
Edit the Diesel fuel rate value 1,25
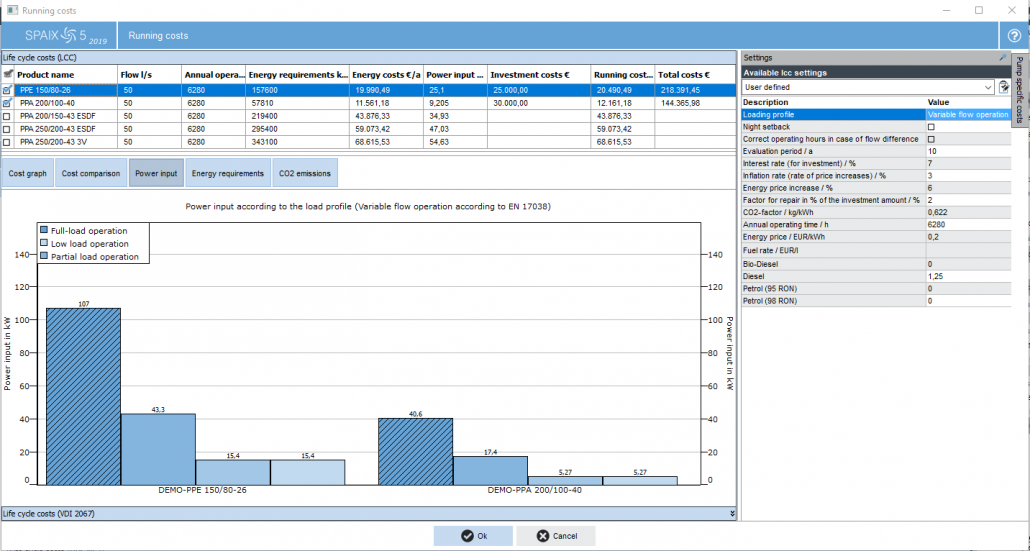click(968, 276)
